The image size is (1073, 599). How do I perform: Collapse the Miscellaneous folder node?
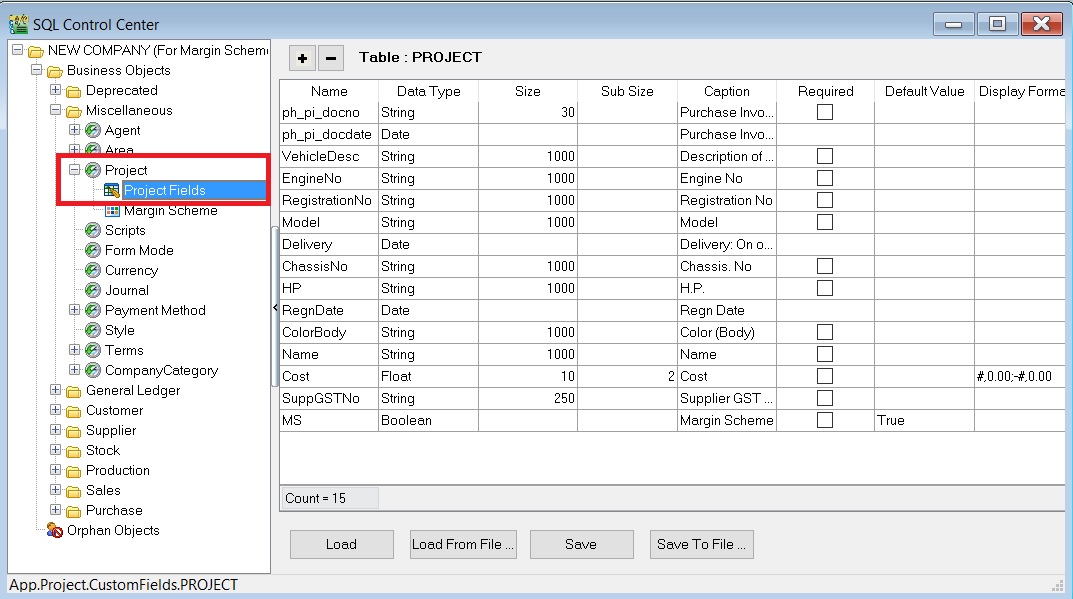(56, 110)
